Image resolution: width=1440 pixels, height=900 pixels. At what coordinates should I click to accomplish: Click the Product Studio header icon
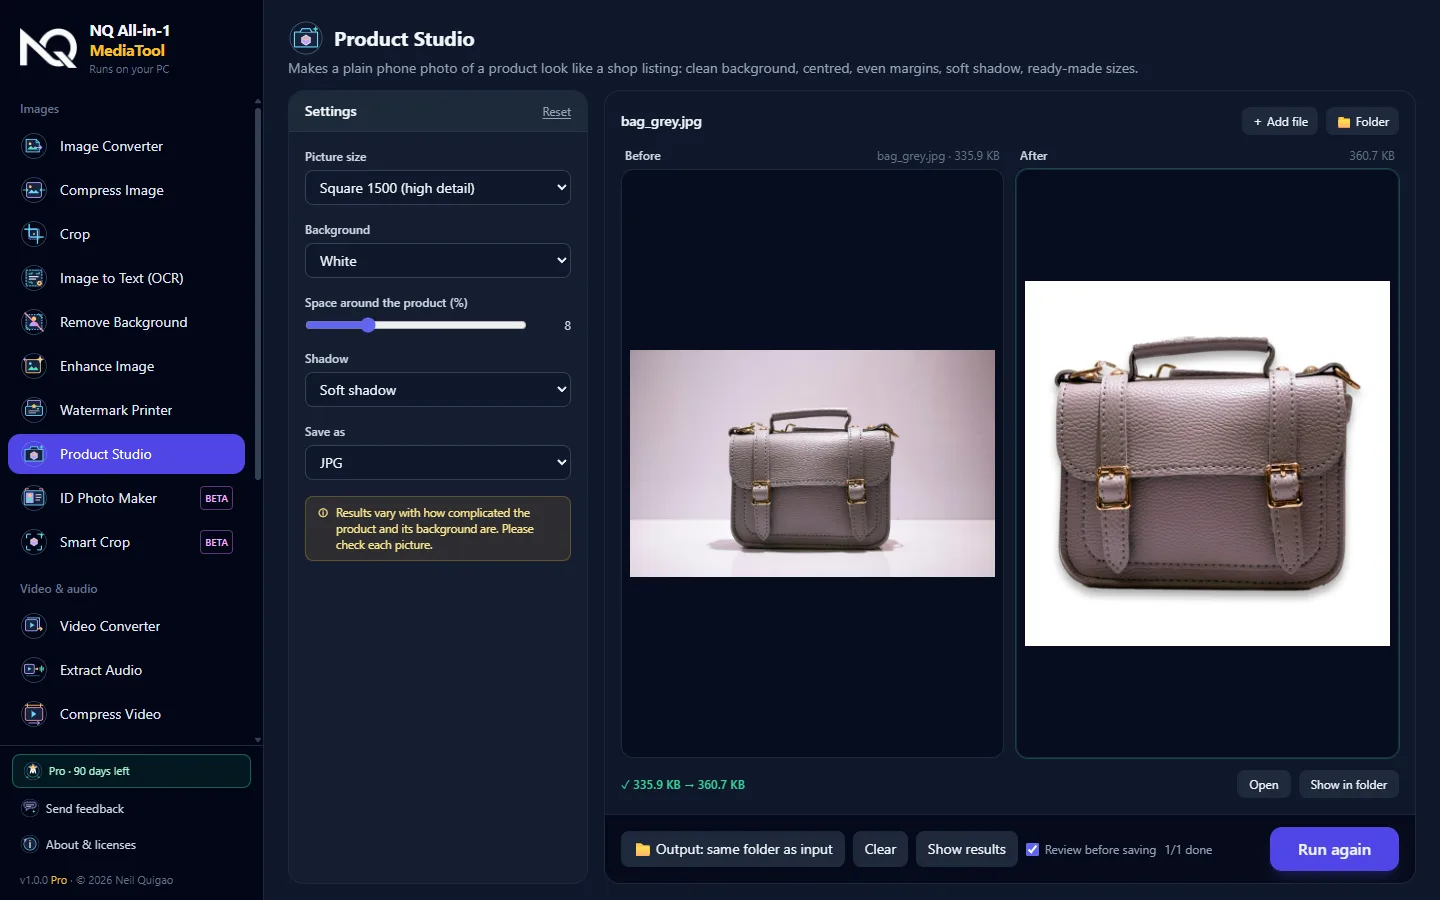(x=305, y=39)
